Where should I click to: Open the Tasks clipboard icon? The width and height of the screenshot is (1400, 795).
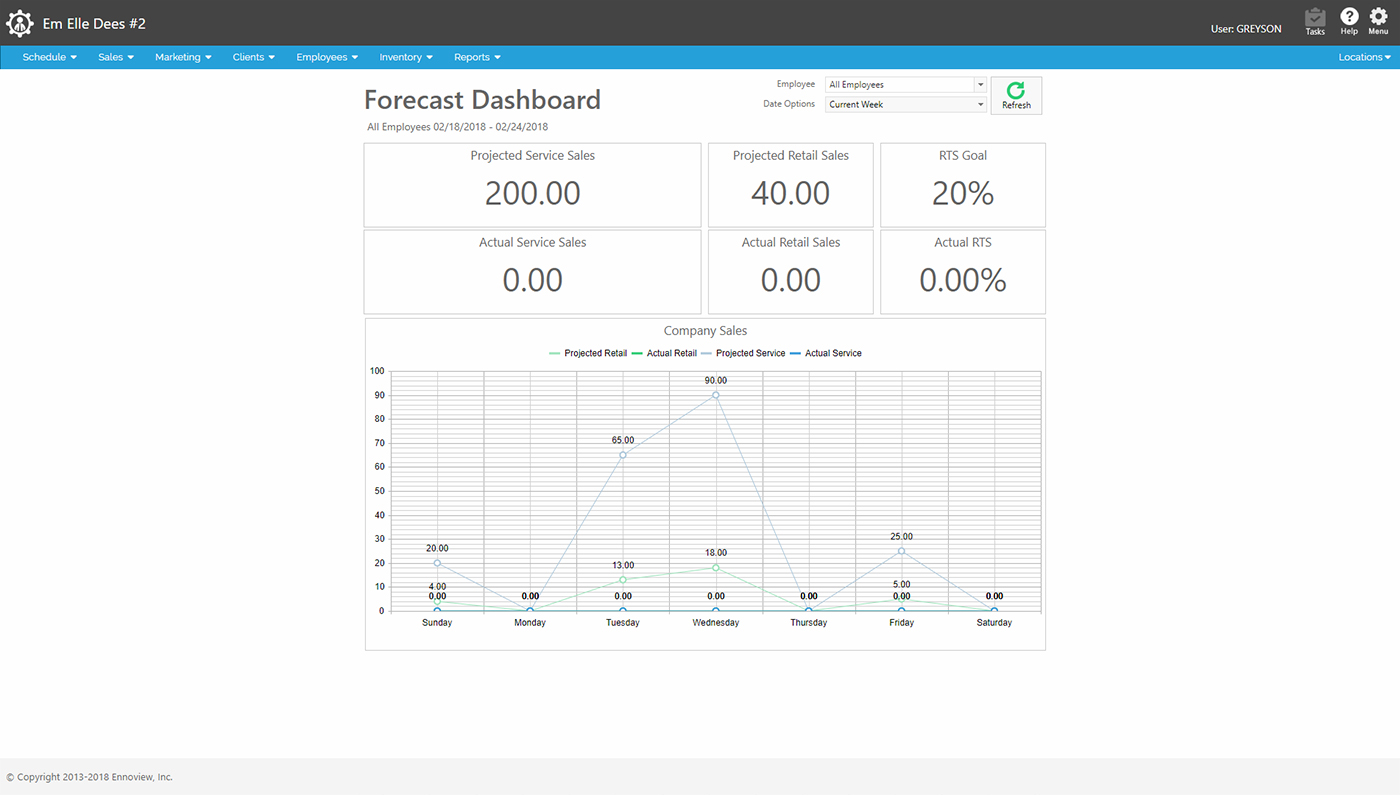(x=1315, y=21)
